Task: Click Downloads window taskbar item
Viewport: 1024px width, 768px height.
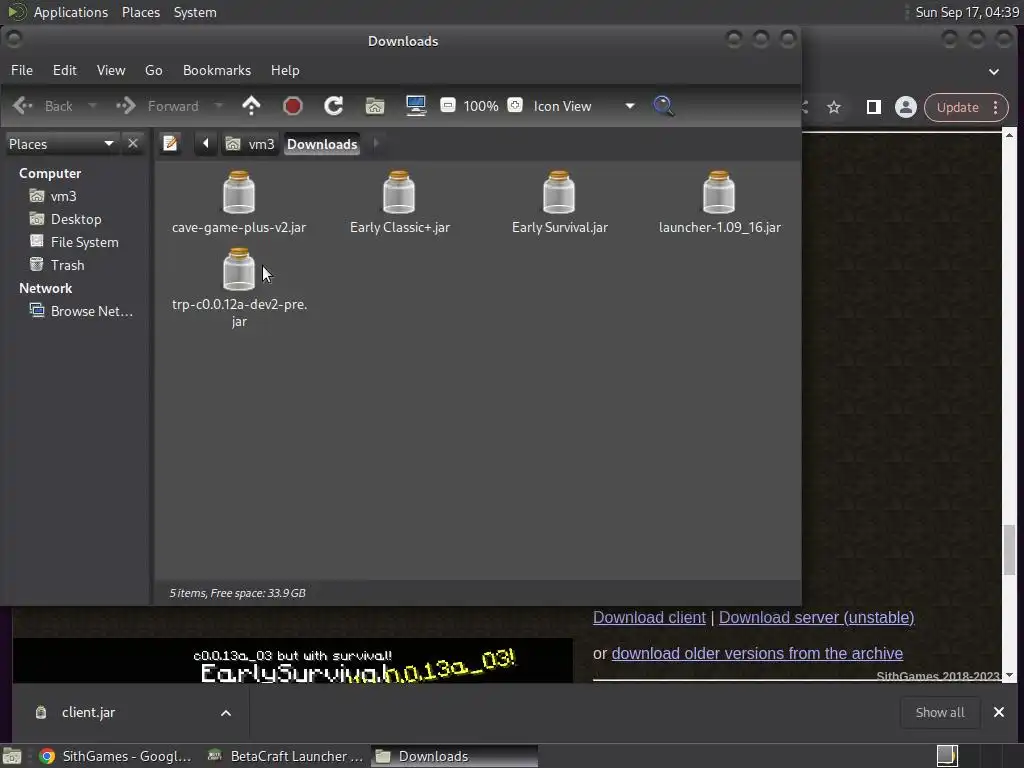Action: pos(455,756)
